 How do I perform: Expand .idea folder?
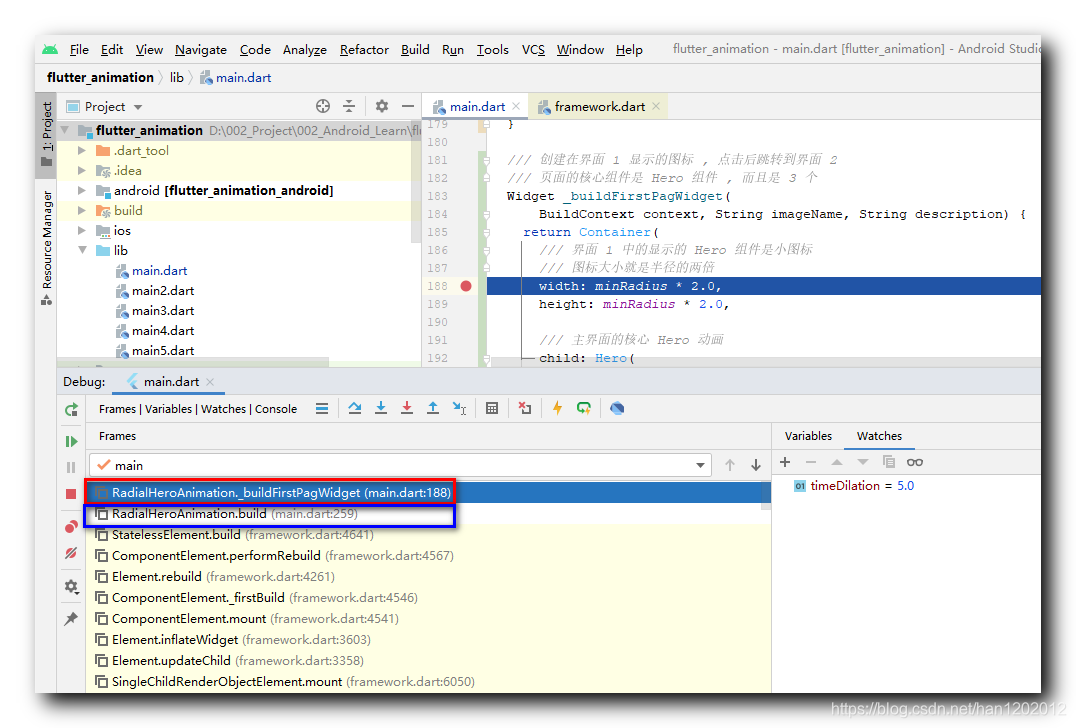pyautogui.click(x=82, y=170)
